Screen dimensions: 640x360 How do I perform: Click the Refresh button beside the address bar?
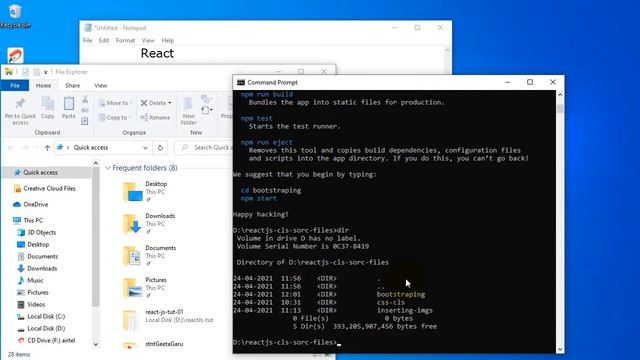[x=160, y=148]
